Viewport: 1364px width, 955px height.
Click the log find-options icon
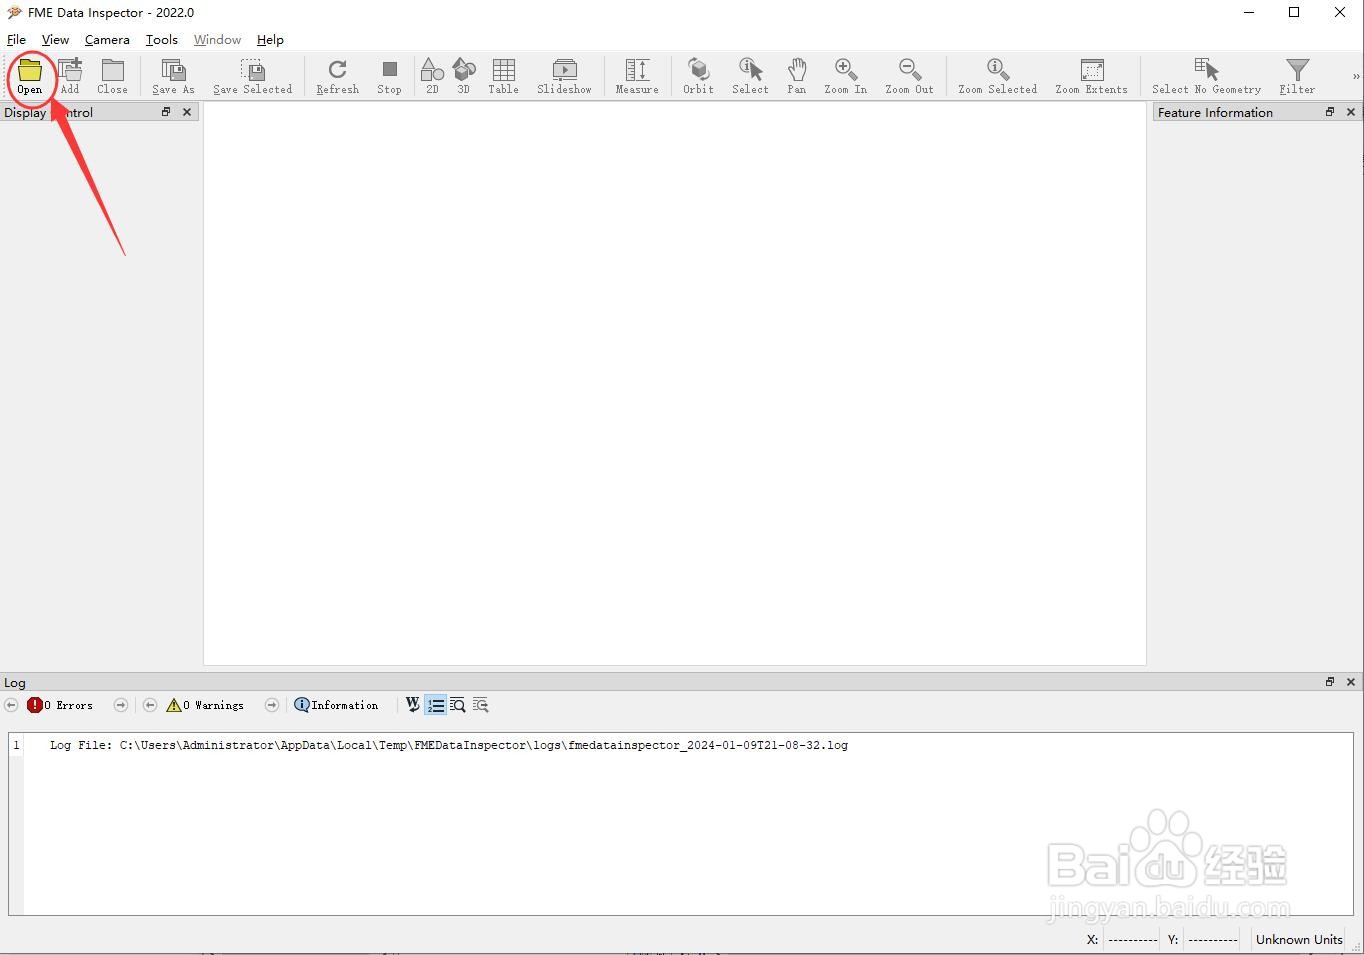coord(481,705)
